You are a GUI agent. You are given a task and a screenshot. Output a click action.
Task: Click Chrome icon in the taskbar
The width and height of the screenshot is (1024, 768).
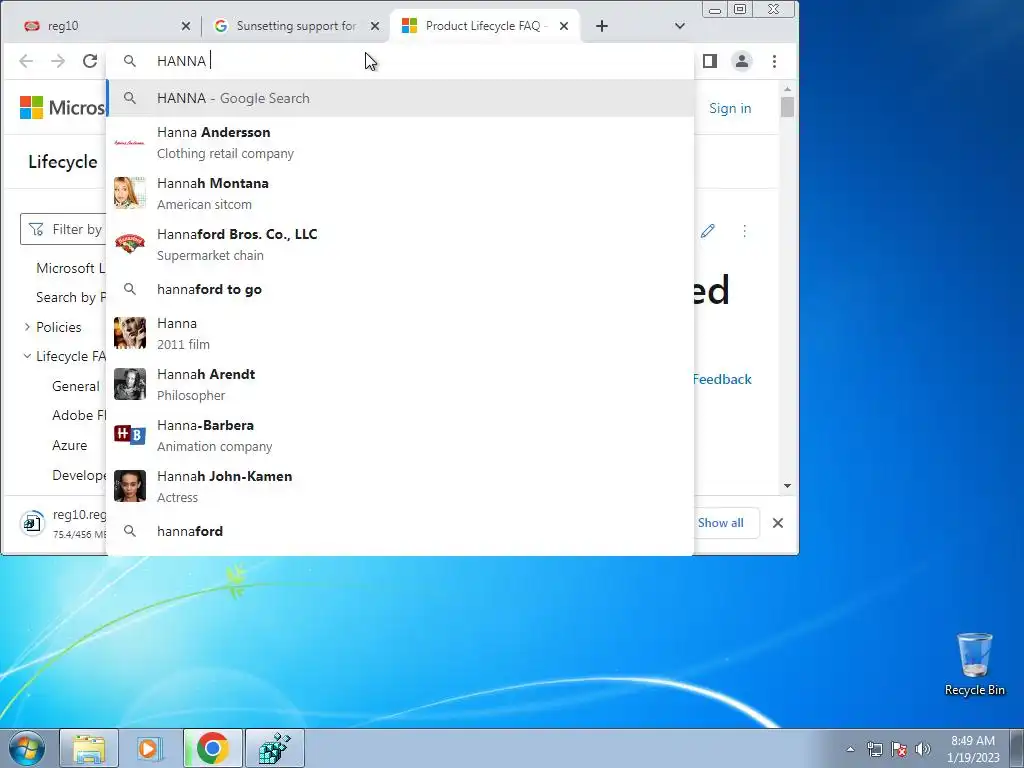(213, 748)
